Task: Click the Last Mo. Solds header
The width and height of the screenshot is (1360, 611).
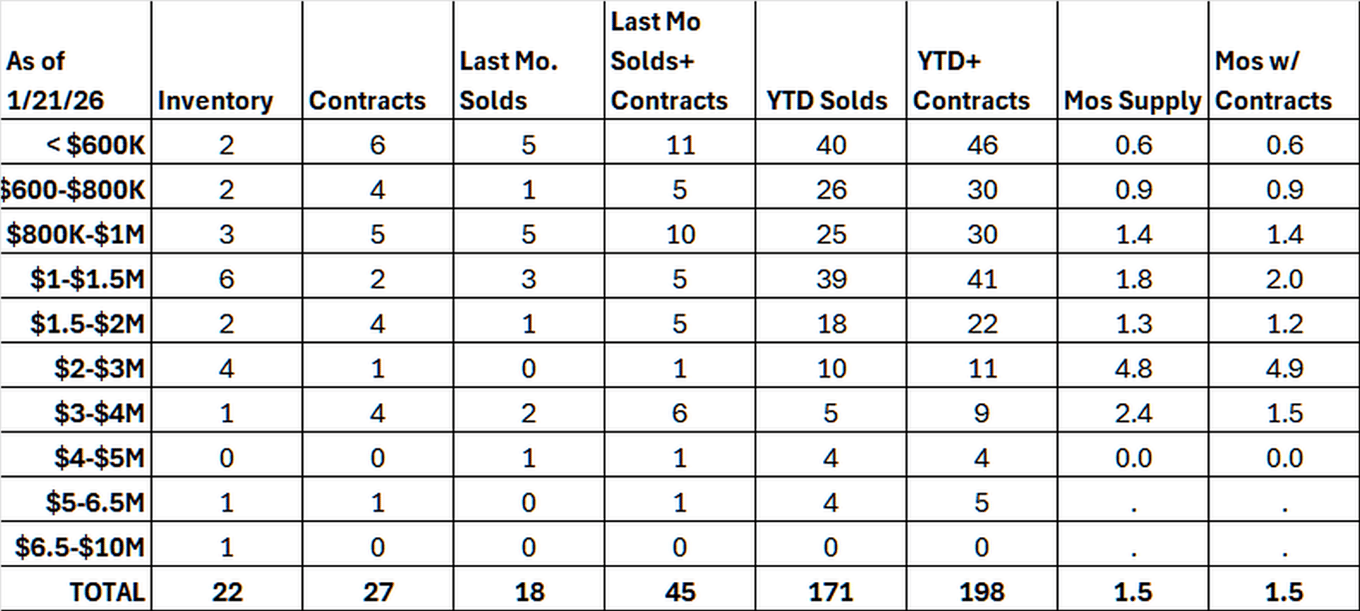Action: [x=509, y=81]
